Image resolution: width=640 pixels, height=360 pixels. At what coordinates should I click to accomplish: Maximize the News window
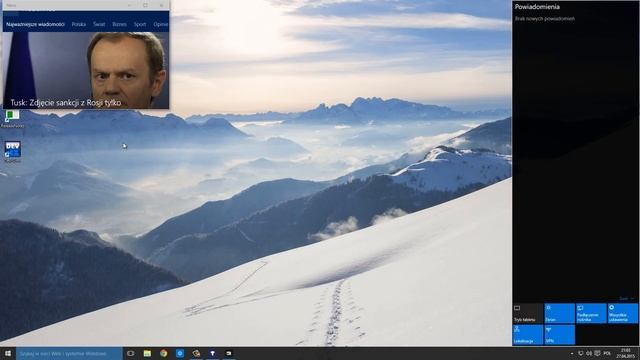tap(145, 5)
